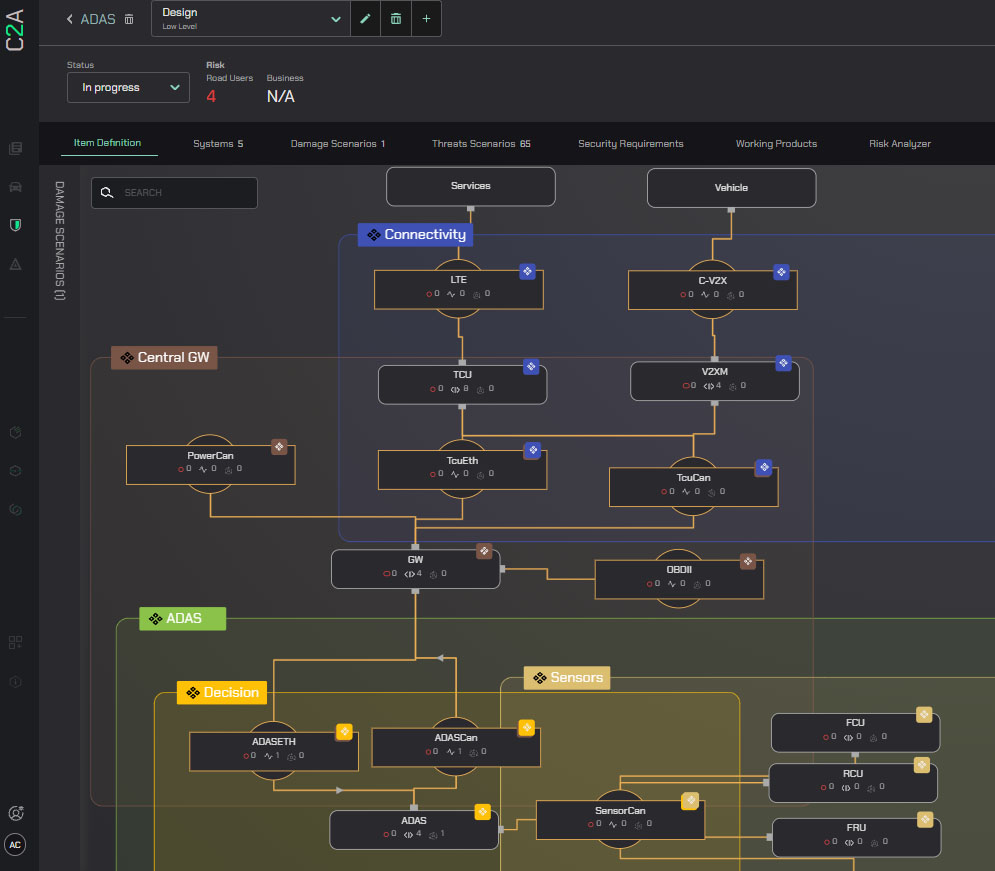Click the SEARCH input field
995x871 pixels.
pyautogui.click(x=175, y=193)
